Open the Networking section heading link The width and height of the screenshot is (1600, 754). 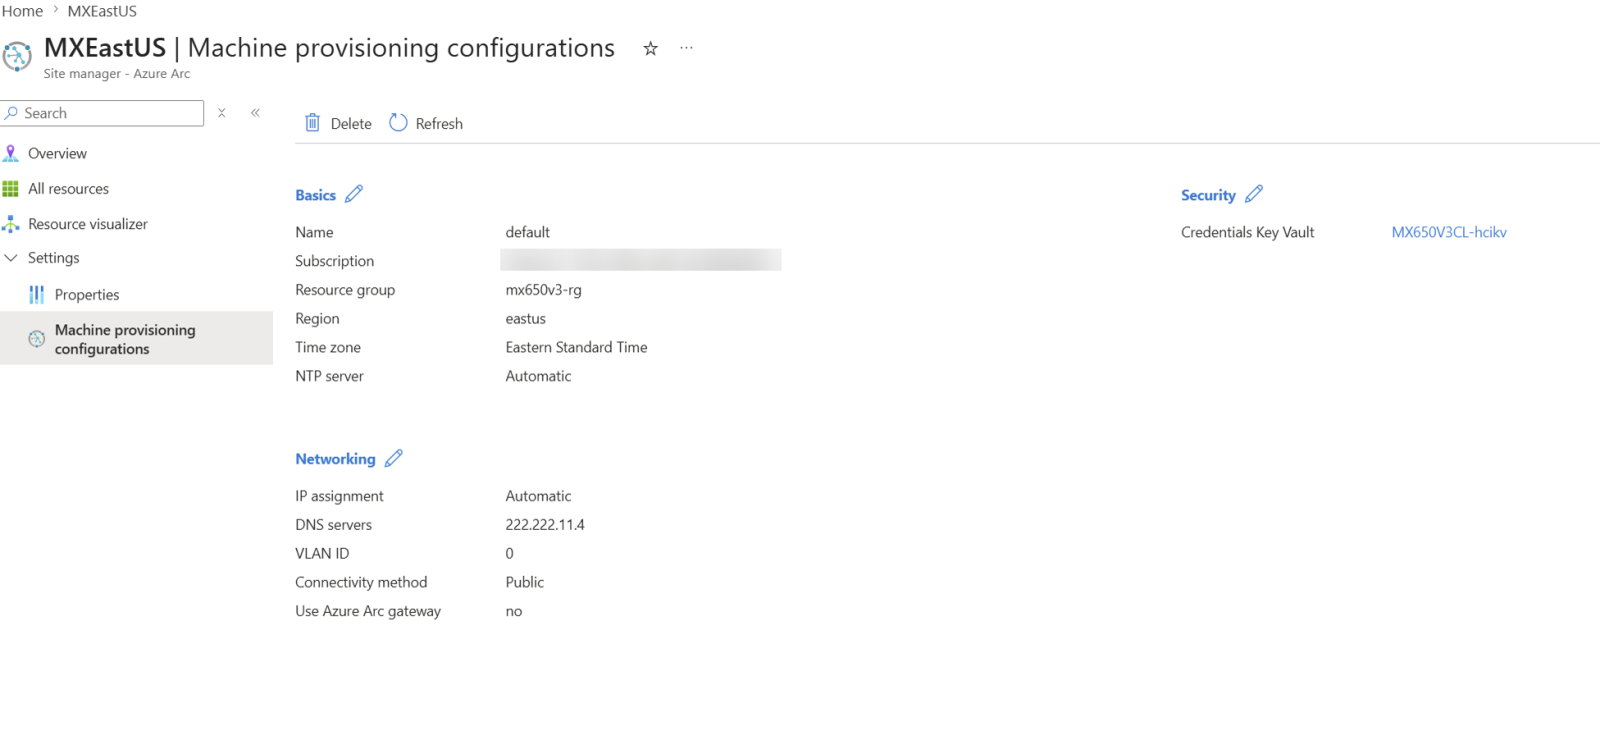[335, 459]
